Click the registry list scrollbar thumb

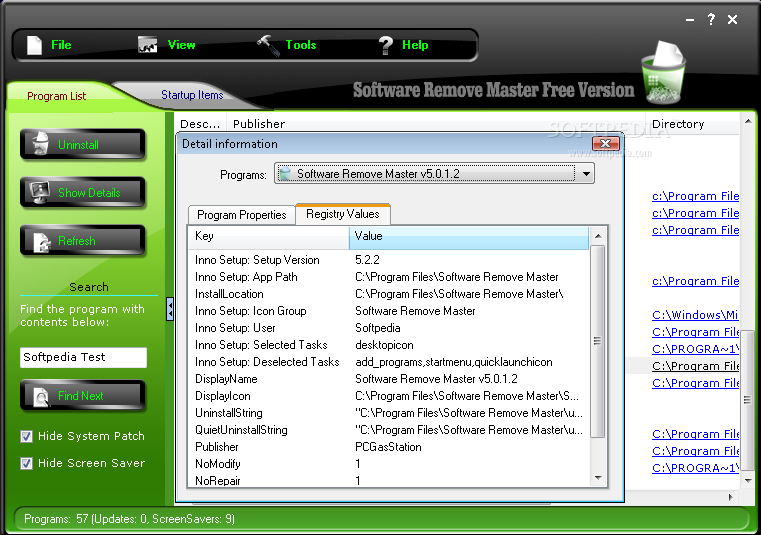(598, 341)
